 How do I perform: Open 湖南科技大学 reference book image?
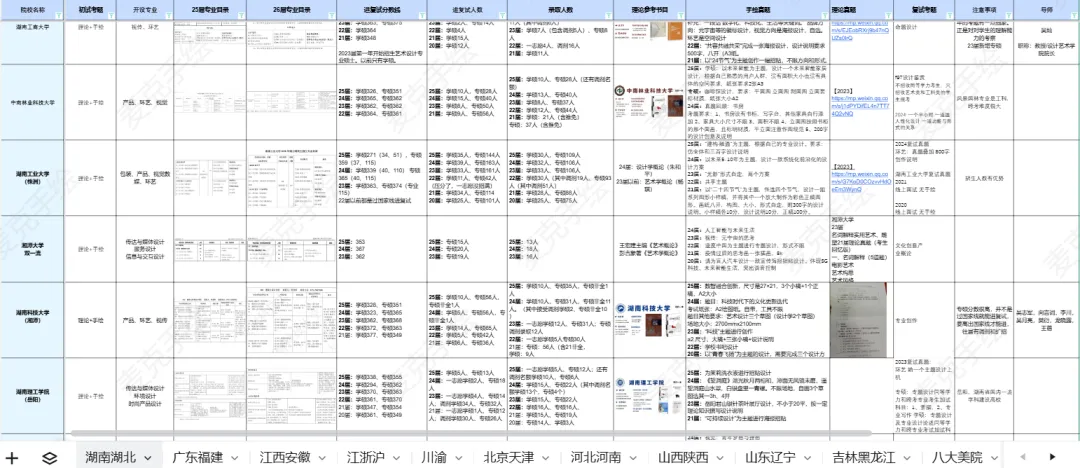[x=650, y=322]
